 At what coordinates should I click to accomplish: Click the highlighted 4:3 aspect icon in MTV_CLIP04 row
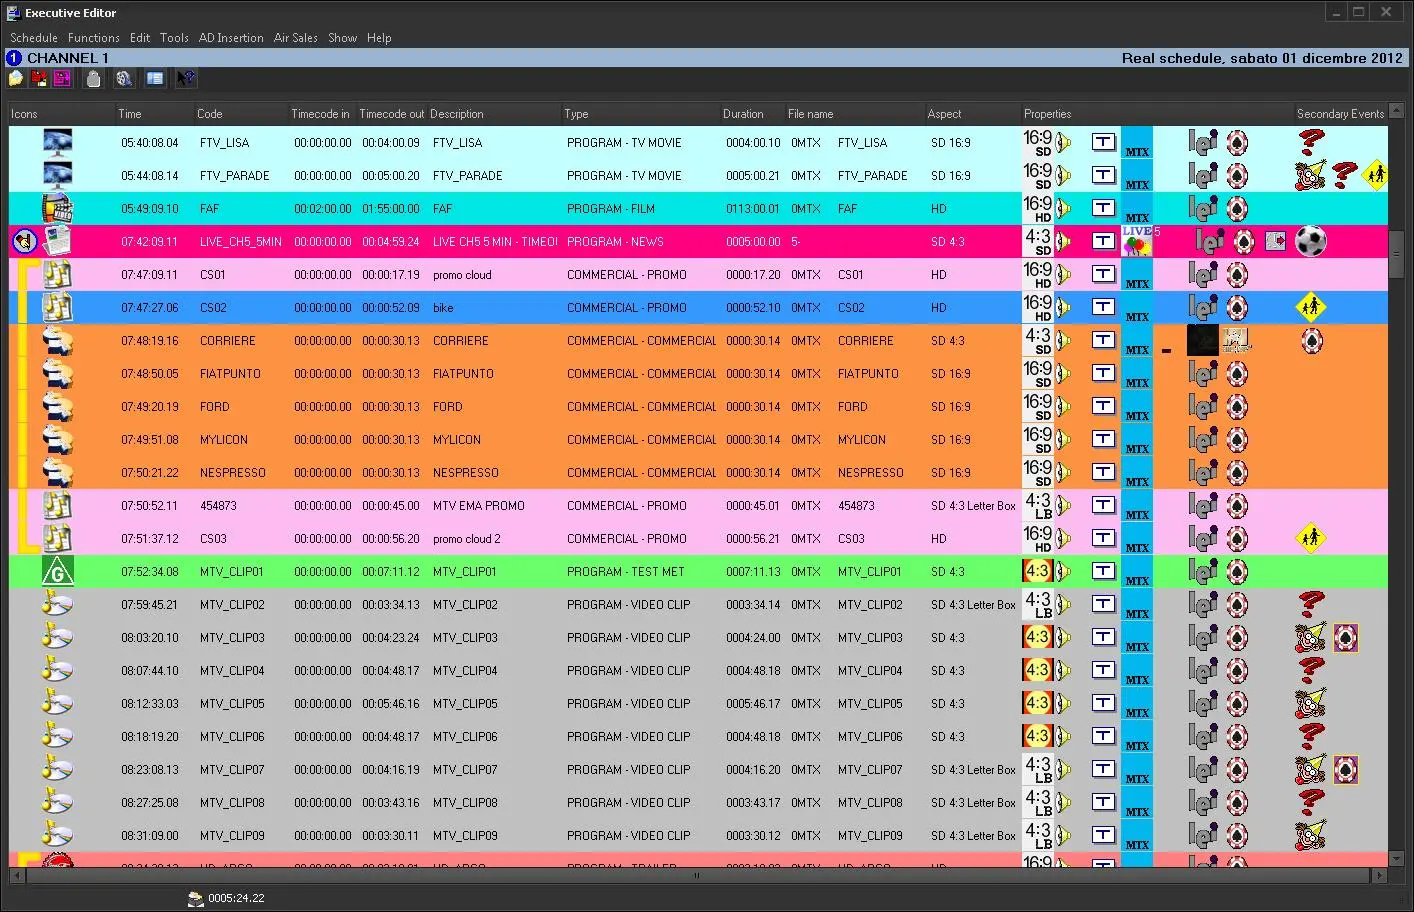pyautogui.click(x=1038, y=670)
